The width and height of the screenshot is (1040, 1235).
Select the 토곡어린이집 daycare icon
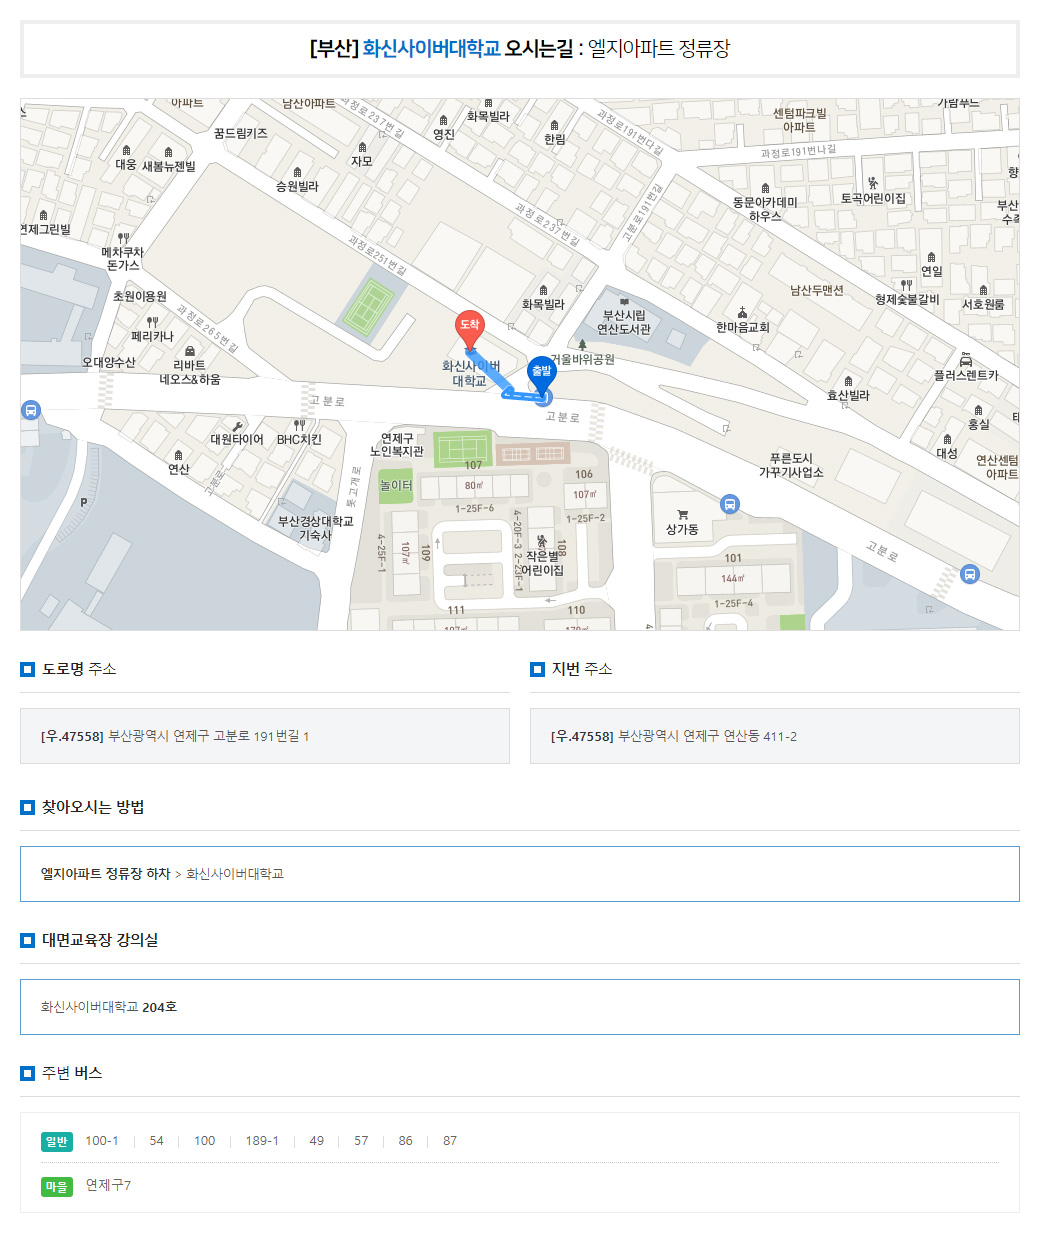pos(873,183)
